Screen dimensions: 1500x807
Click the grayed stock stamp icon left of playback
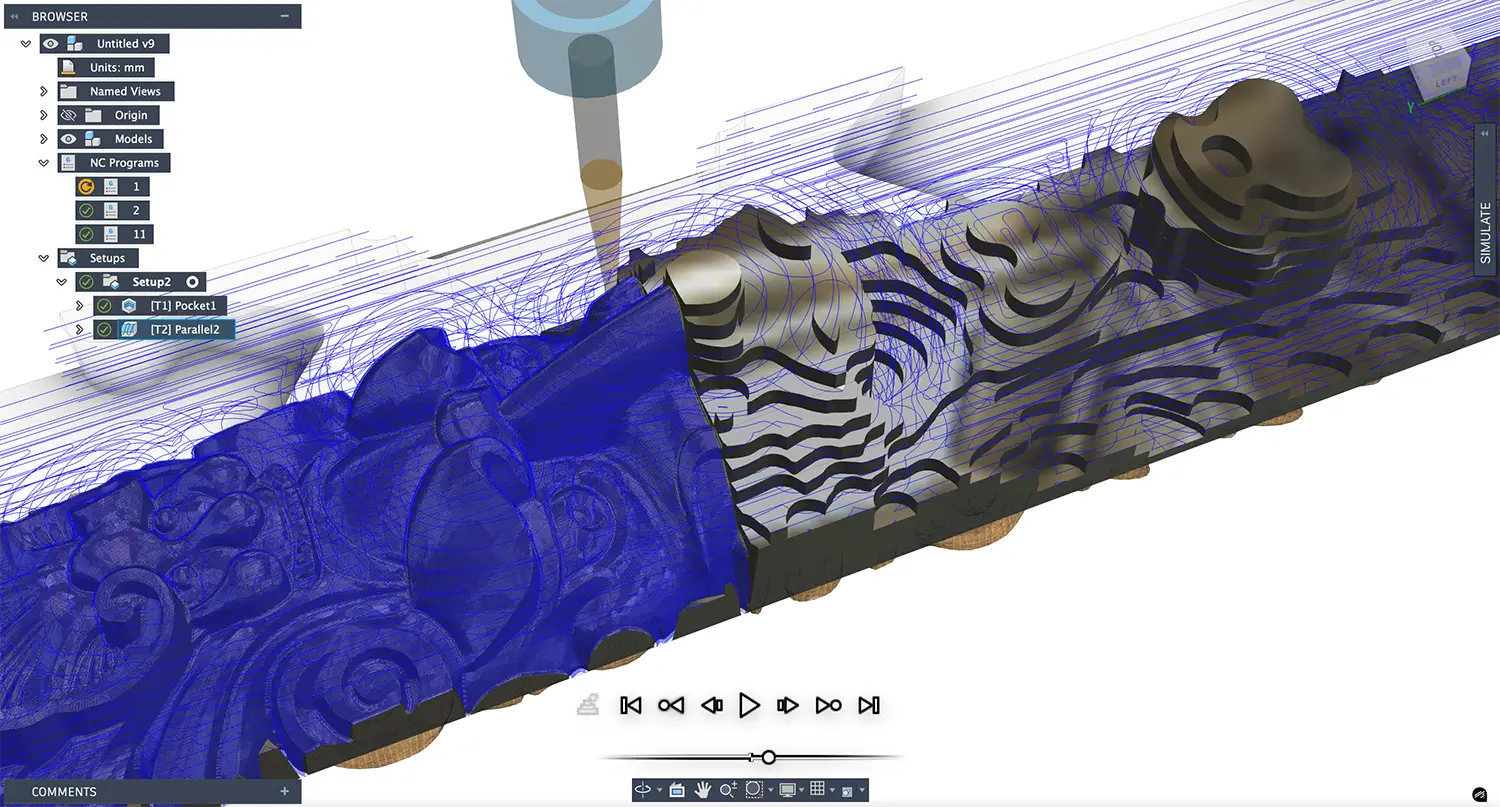click(x=588, y=705)
